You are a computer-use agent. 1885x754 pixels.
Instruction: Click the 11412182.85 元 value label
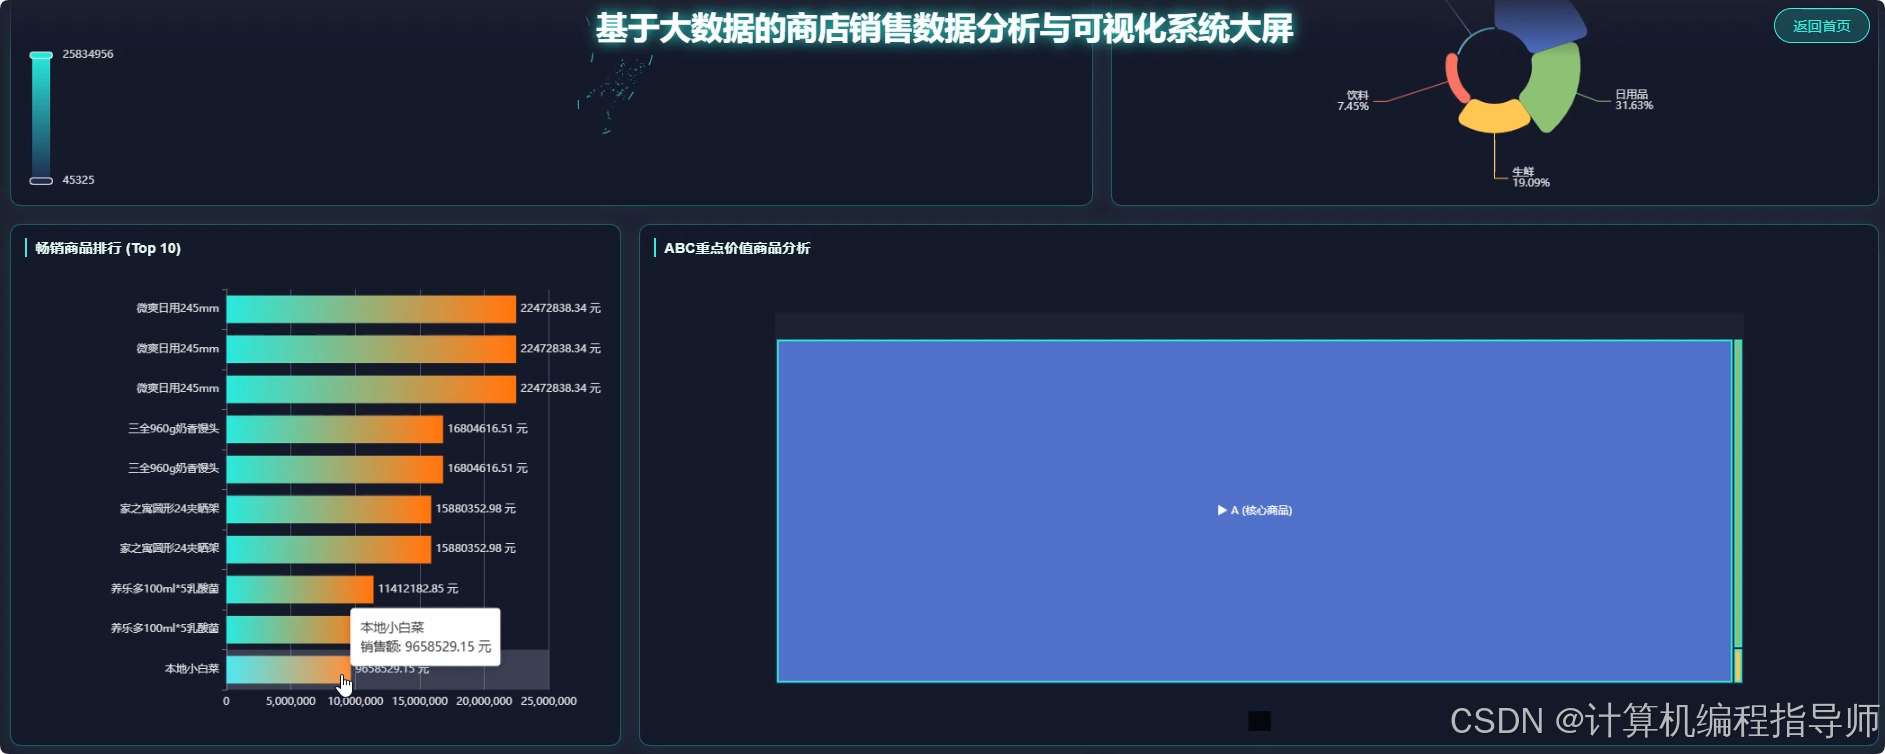(x=418, y=589)
